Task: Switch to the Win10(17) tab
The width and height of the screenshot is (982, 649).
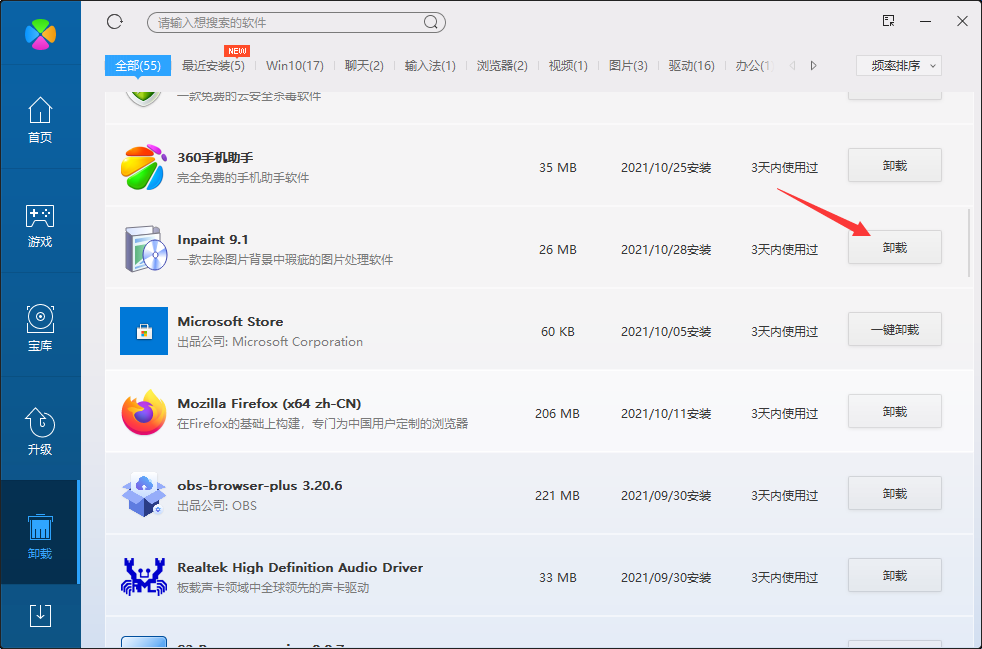Action: 295,66
